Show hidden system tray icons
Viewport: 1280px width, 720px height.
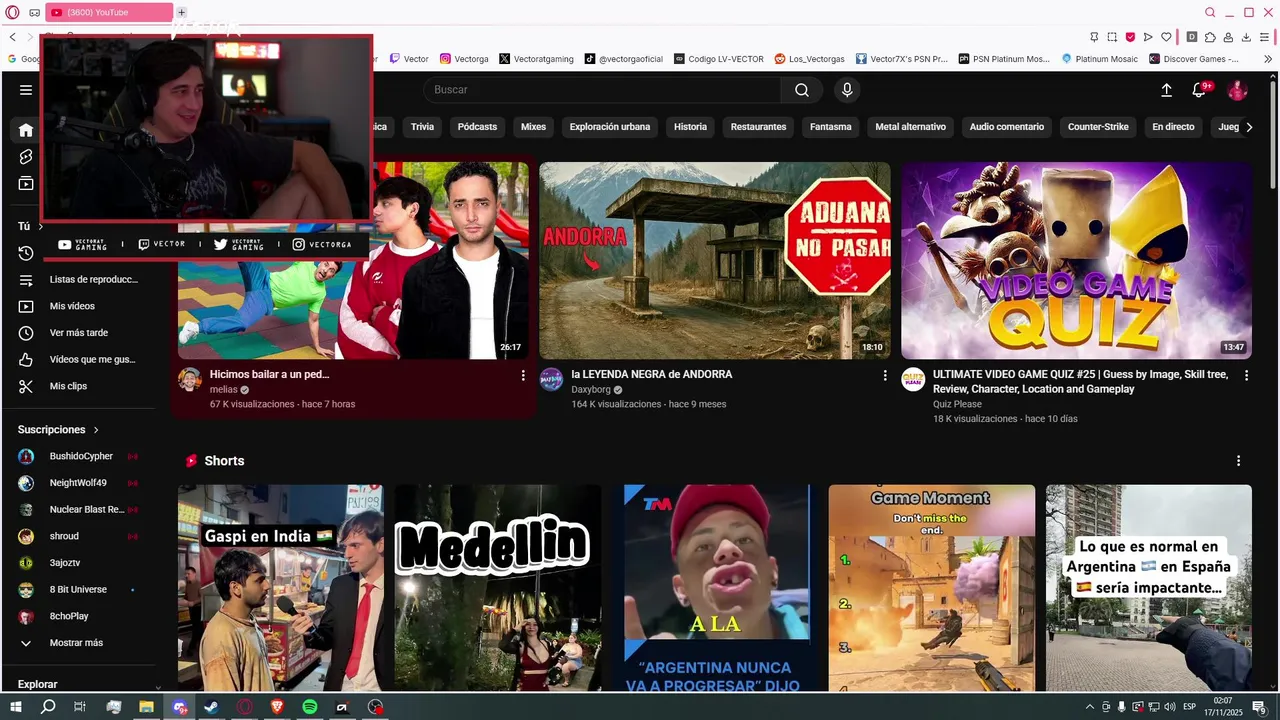coord(1090,707)
